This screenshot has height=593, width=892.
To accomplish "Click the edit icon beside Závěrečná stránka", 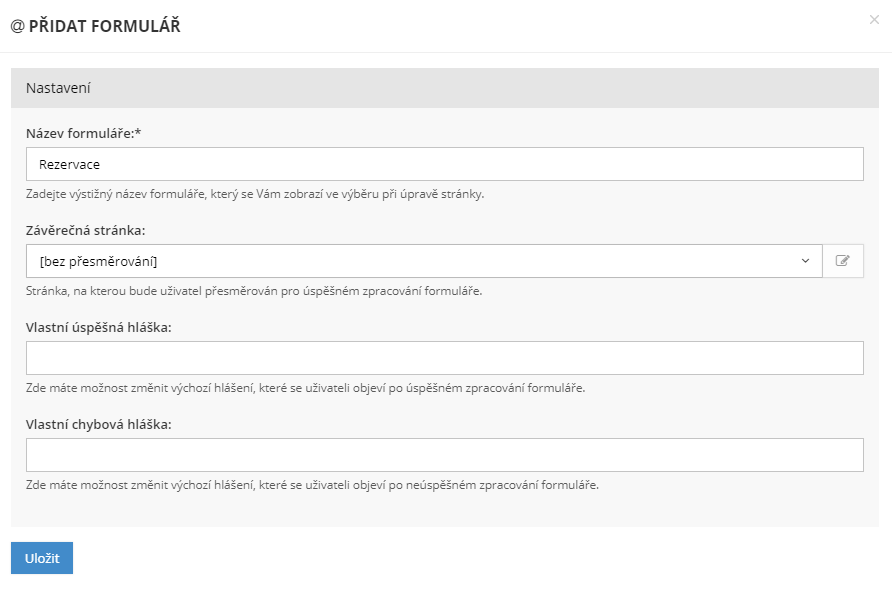I will (x=843, y=261).
